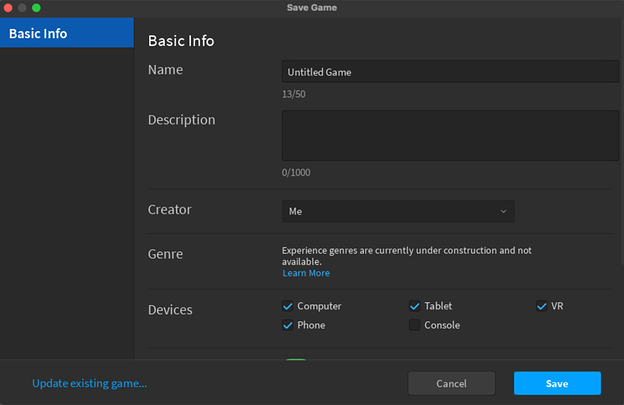Screen dimensions: 624x405
Task: Open the Creator dropdown
Action: pos(397,211)
